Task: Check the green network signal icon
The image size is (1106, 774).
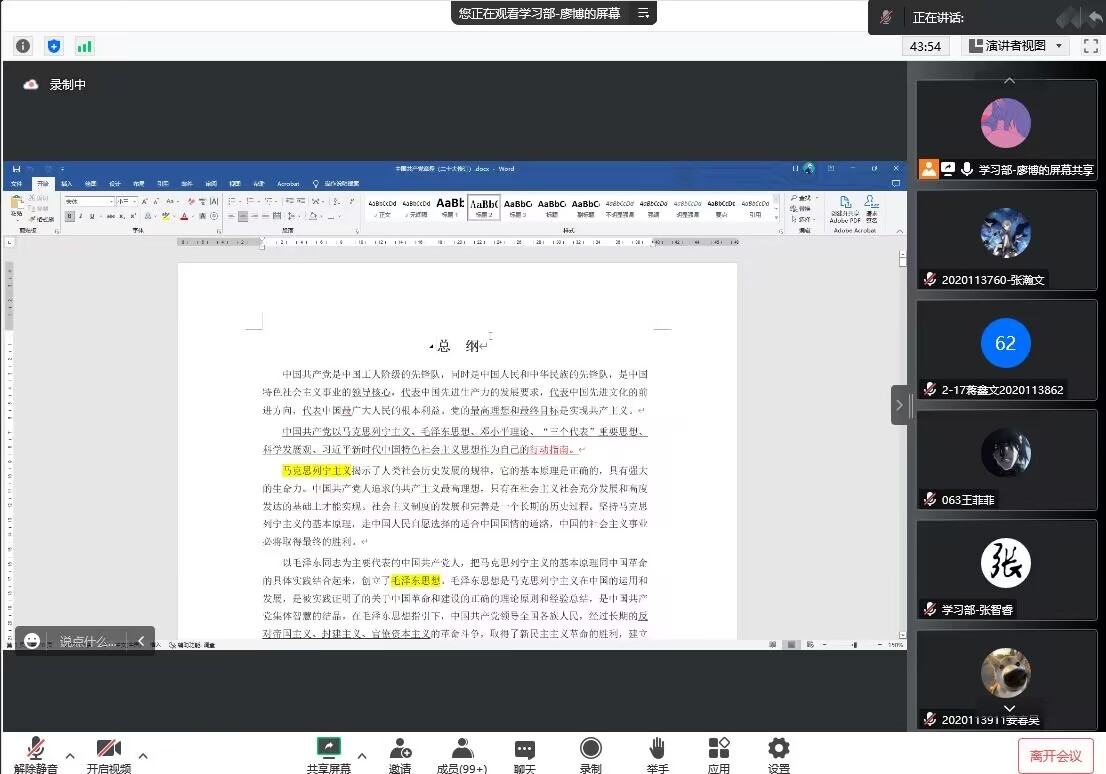Action: 85,46
